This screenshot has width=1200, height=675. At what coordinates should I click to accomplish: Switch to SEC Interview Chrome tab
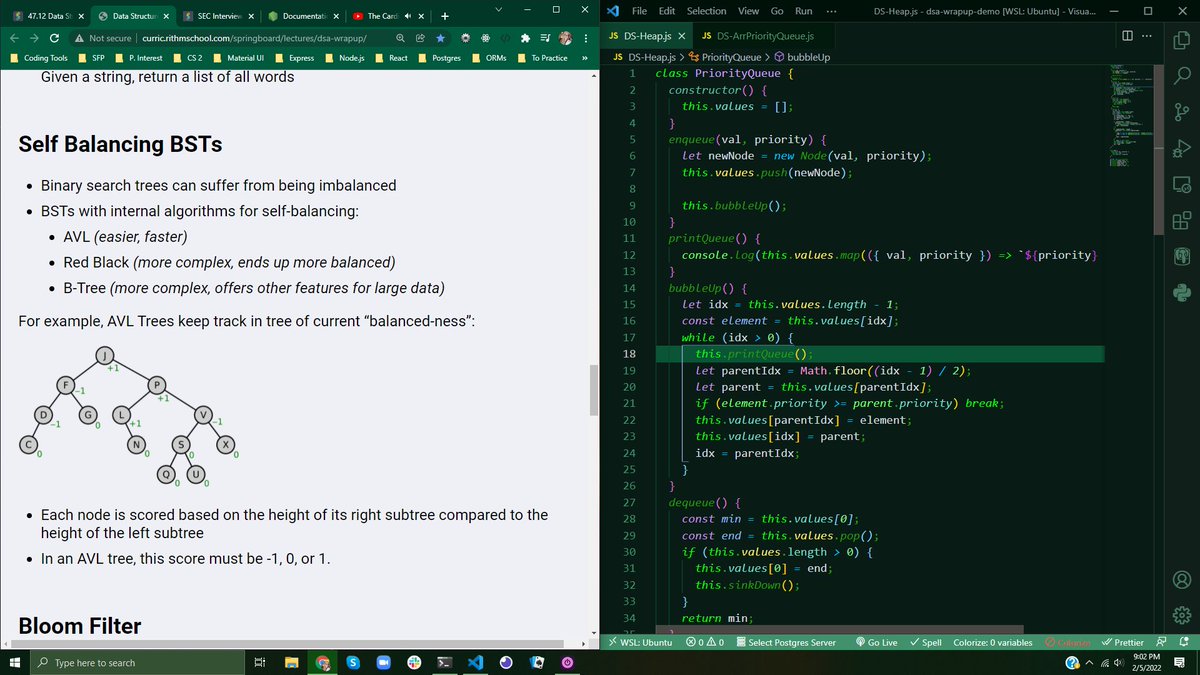point(219,16)
